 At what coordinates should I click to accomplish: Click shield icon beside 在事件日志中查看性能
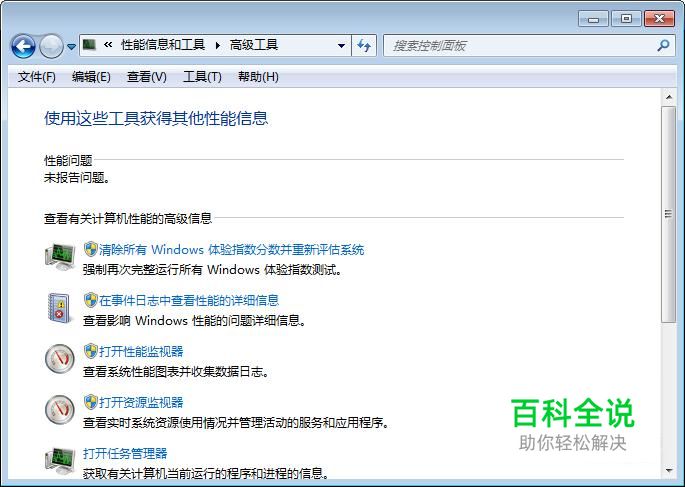pyautogui.click(x=90, y=300)
